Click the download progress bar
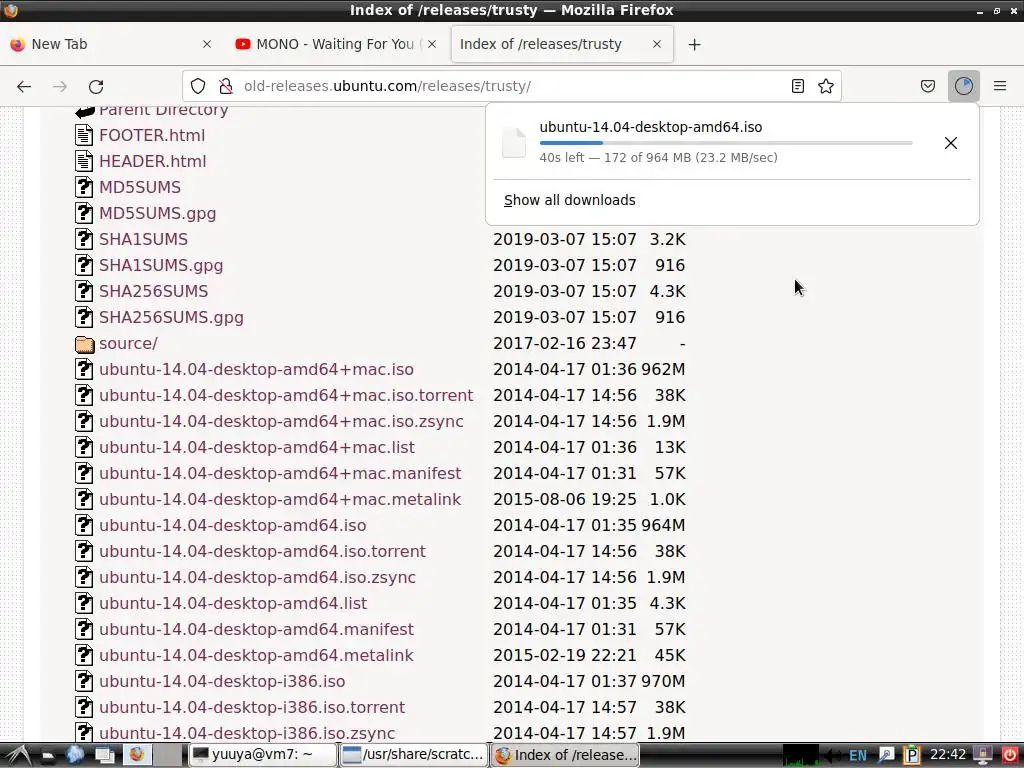This screenshot has width=1024, height=768. (726, 142)
